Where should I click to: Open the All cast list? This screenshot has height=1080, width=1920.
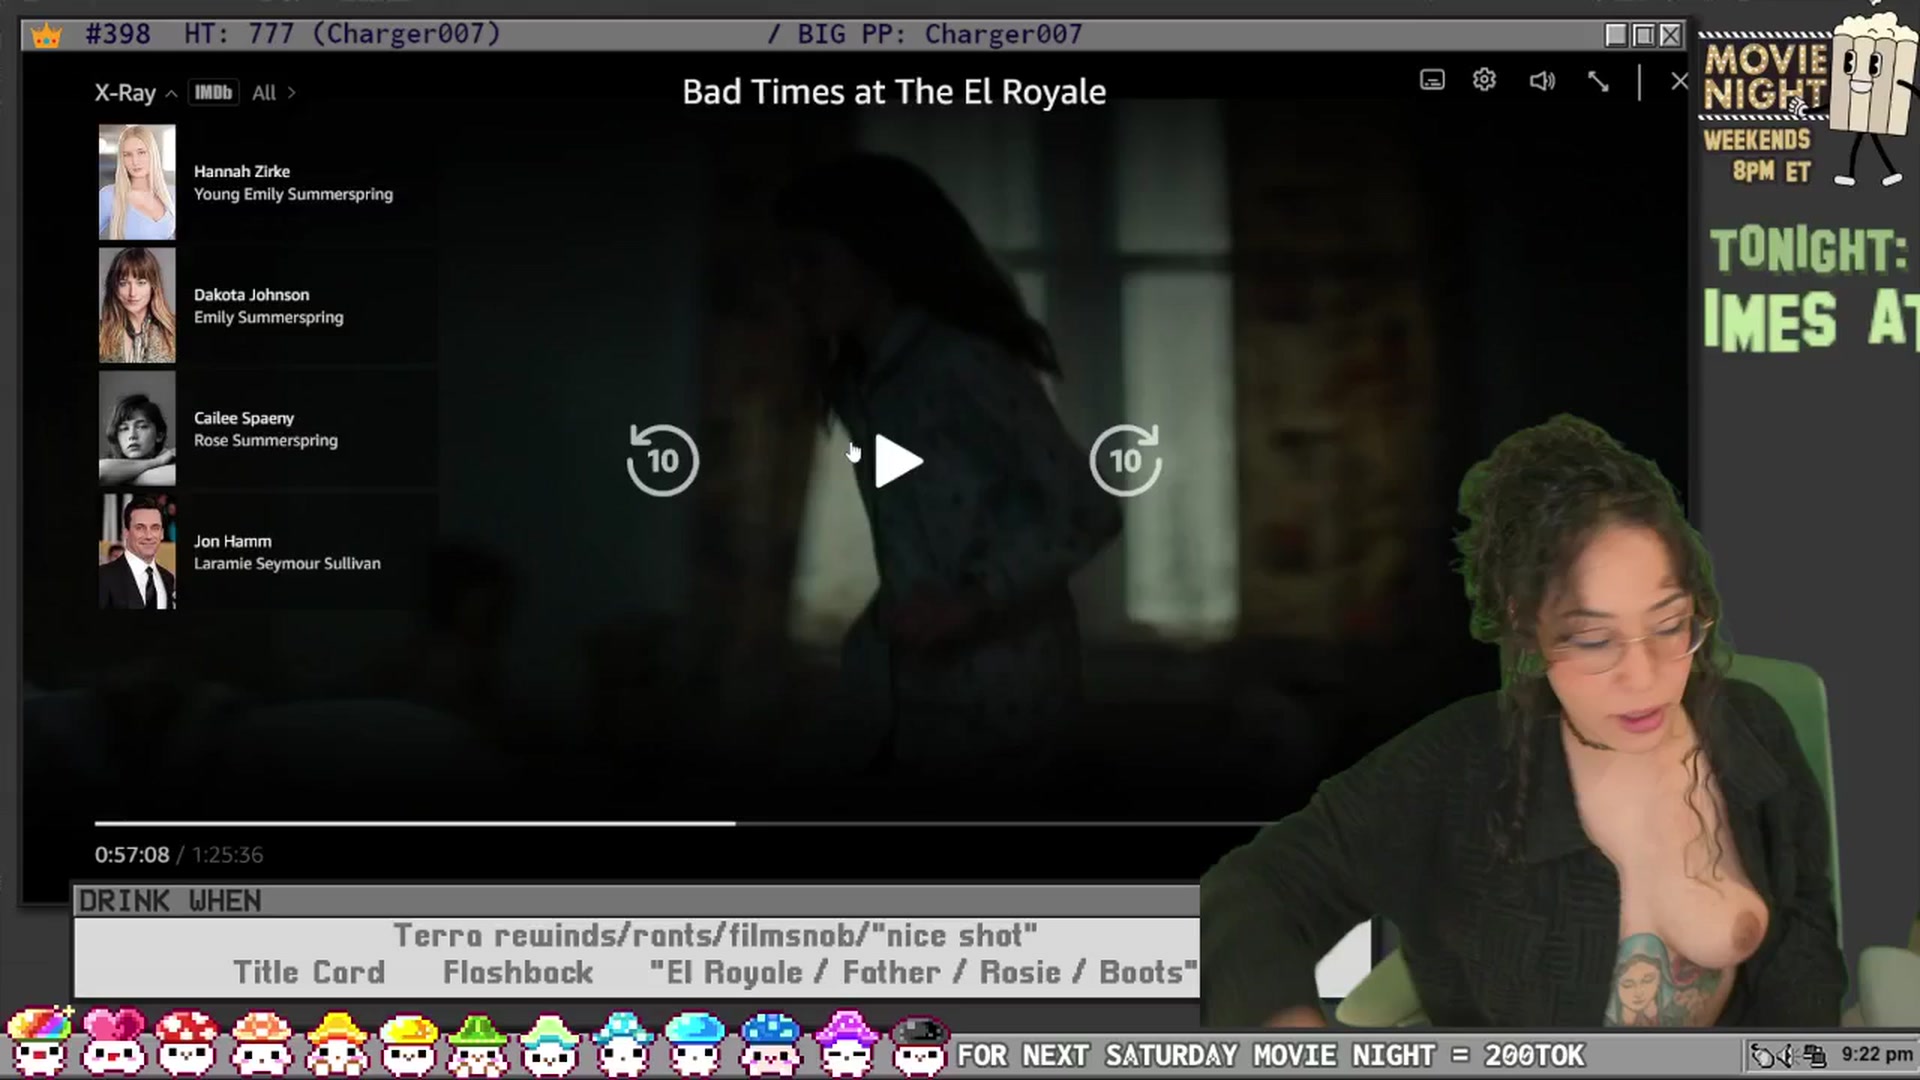273,93
